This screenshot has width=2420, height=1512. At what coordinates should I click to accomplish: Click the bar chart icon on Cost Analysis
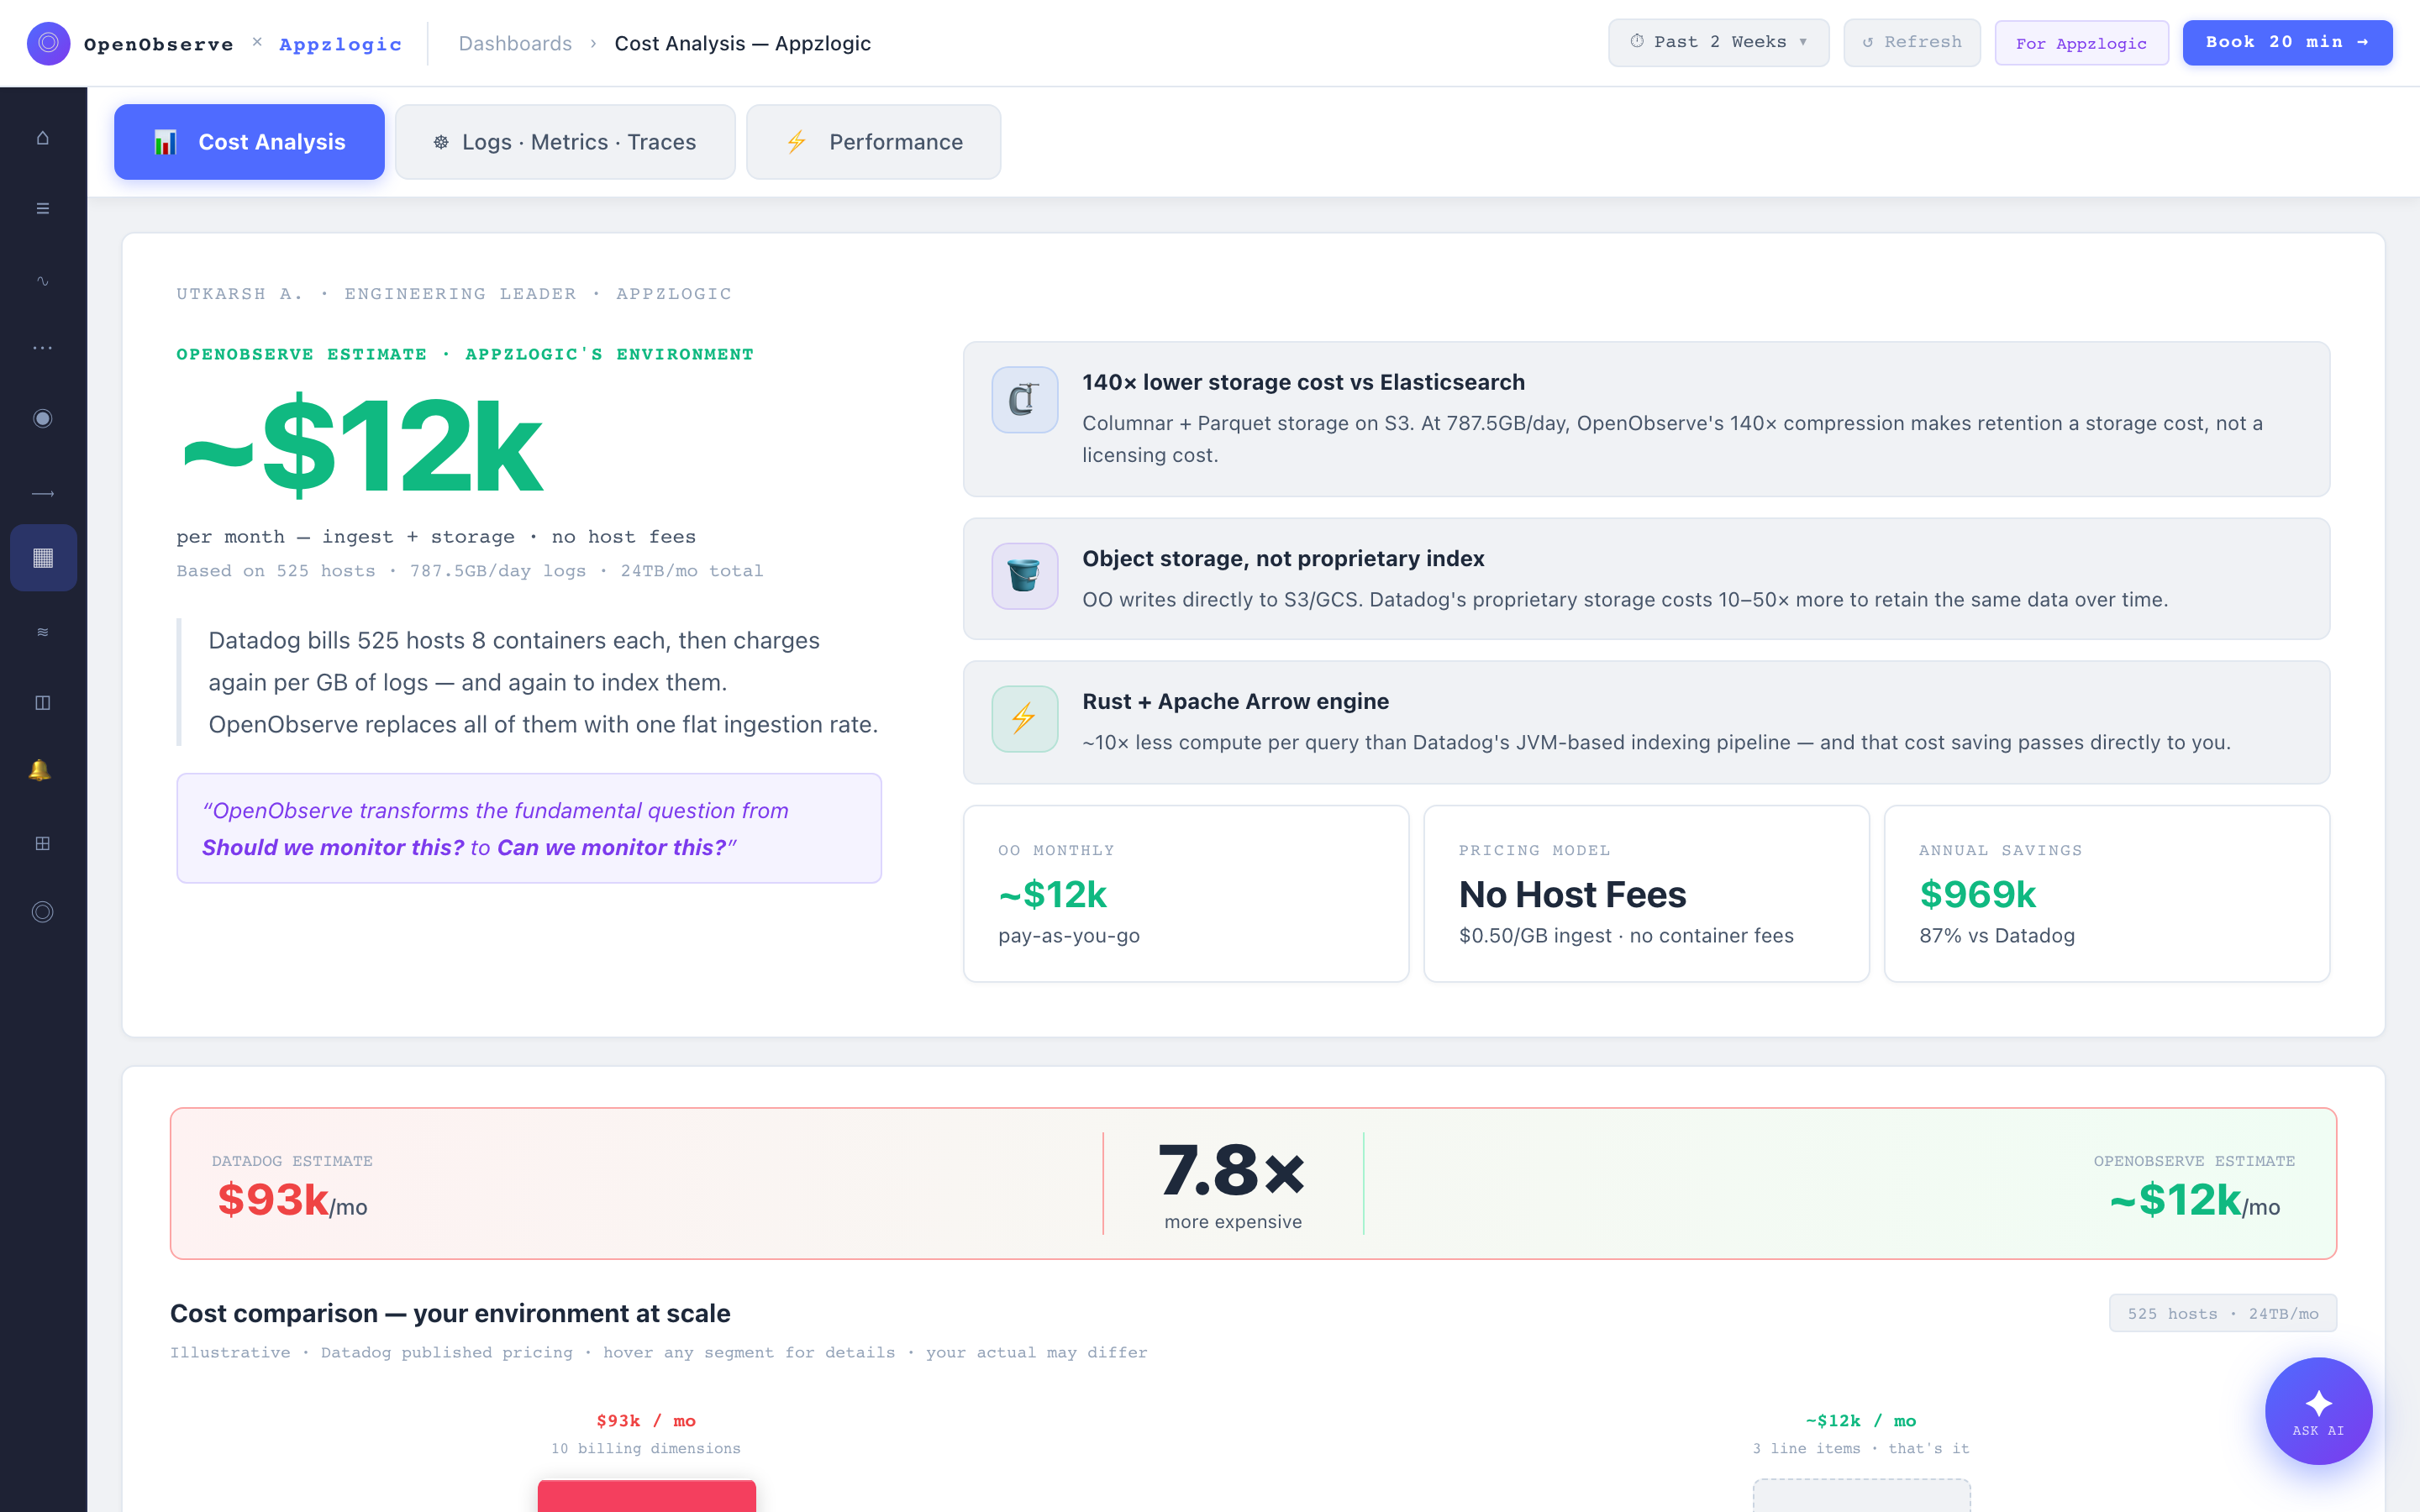tap(166, 142)
